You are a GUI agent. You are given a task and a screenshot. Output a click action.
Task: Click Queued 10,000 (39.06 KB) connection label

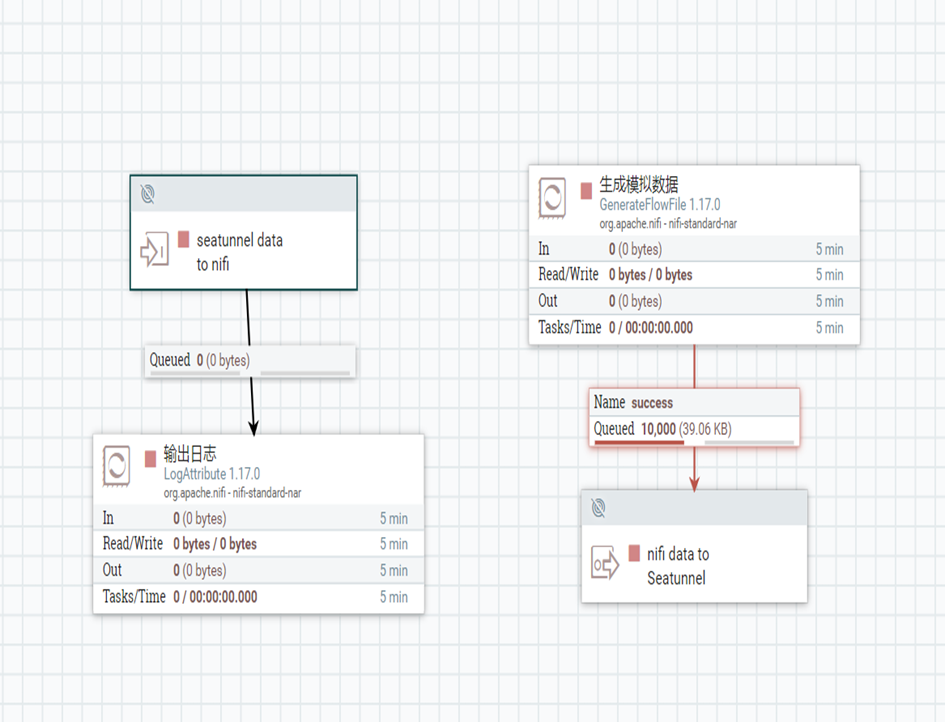(662, 429)
